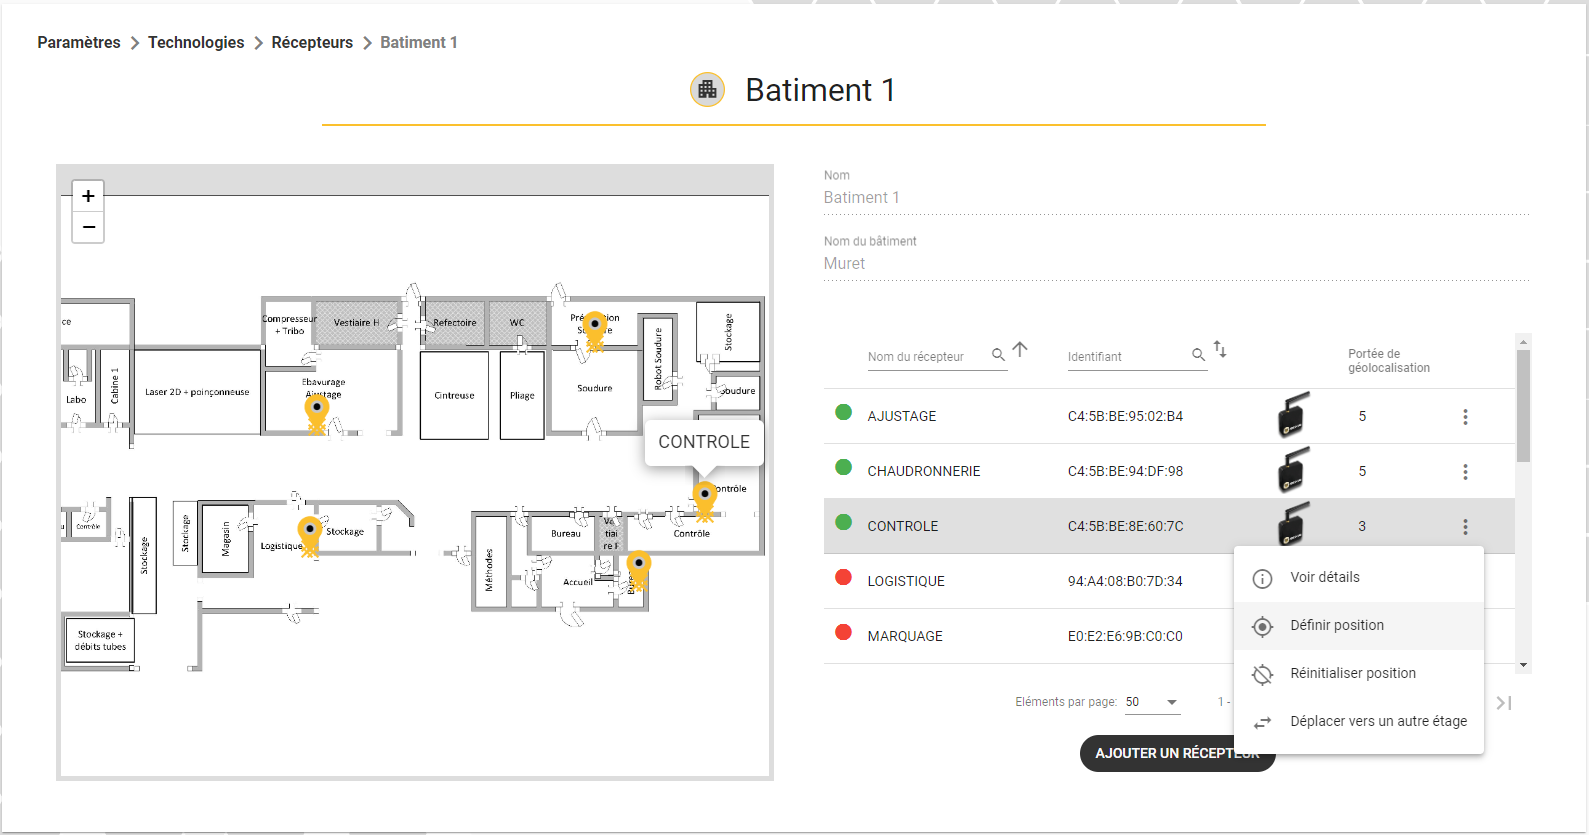Click geolocation range value 5 for CHAUDRONNERIE
Viewport: 1589px width, 835px height.
tap(1362, 471)
